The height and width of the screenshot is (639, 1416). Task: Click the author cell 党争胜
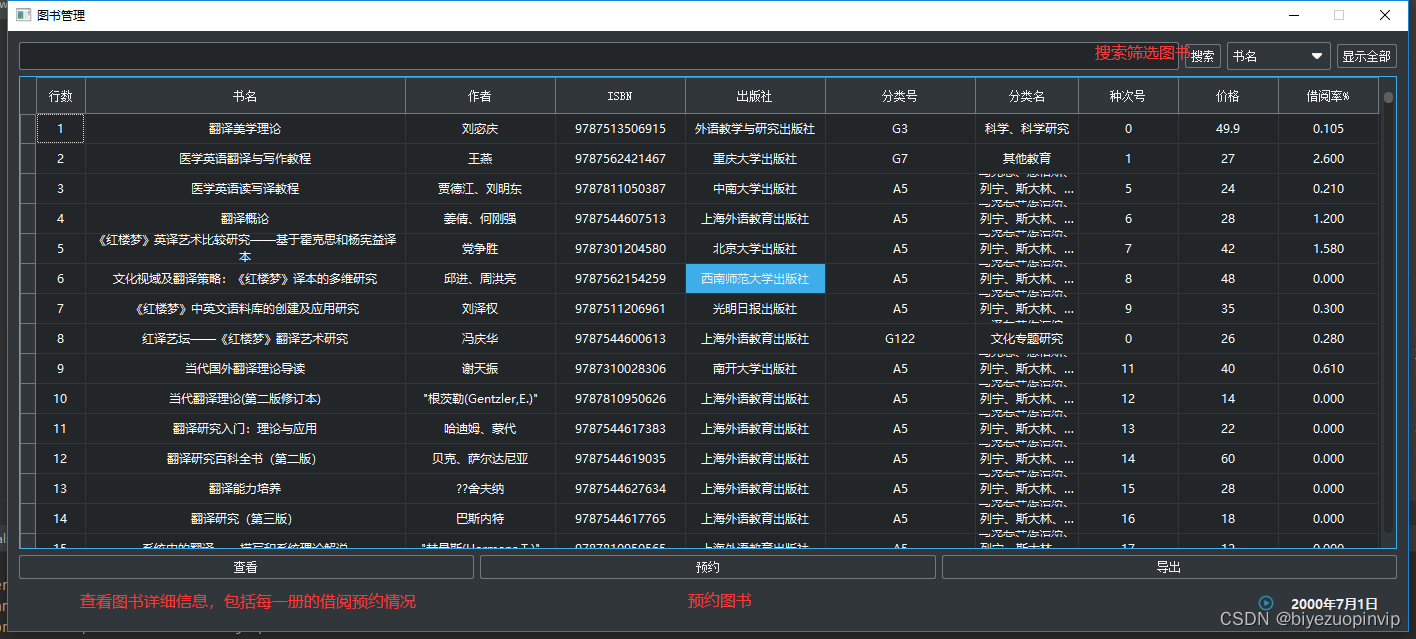[480, 249]
